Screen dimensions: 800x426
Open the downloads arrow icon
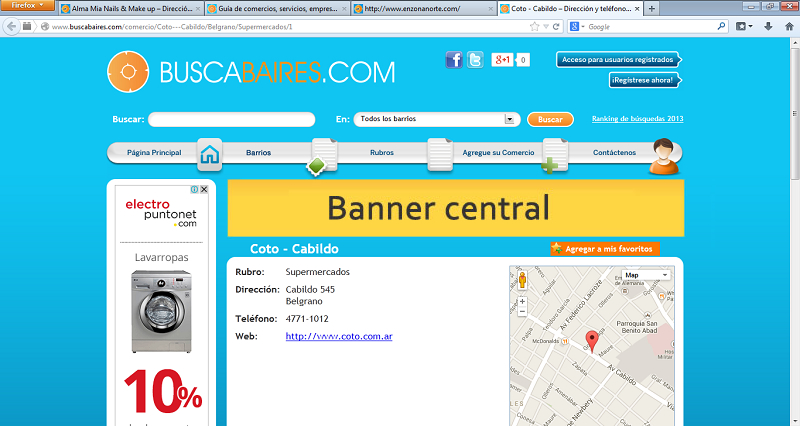point(768,27)
